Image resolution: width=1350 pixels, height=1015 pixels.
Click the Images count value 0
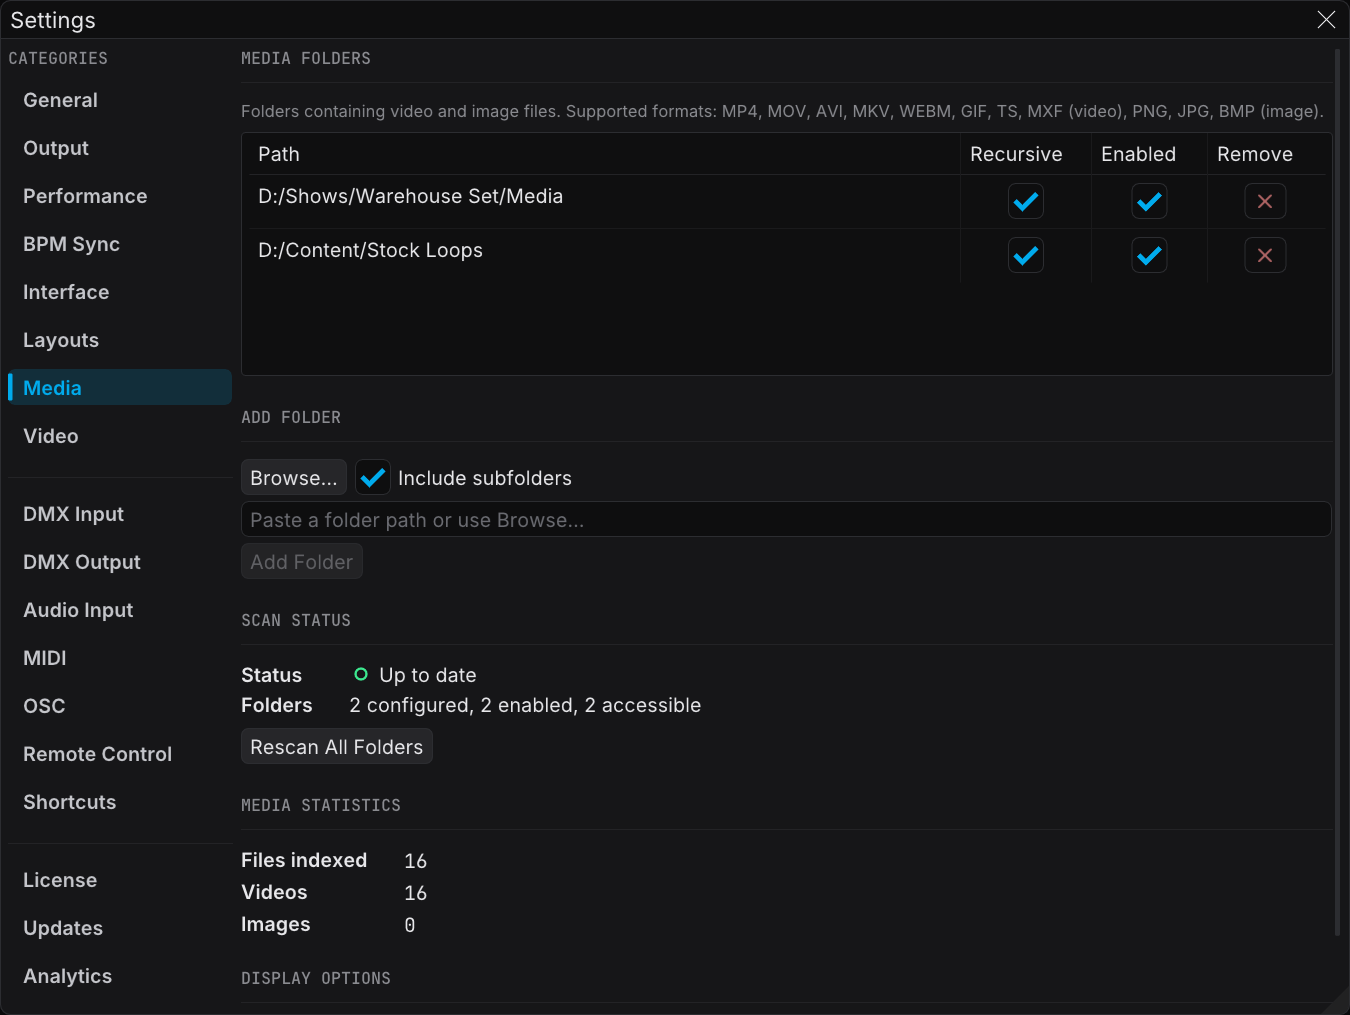410,925
